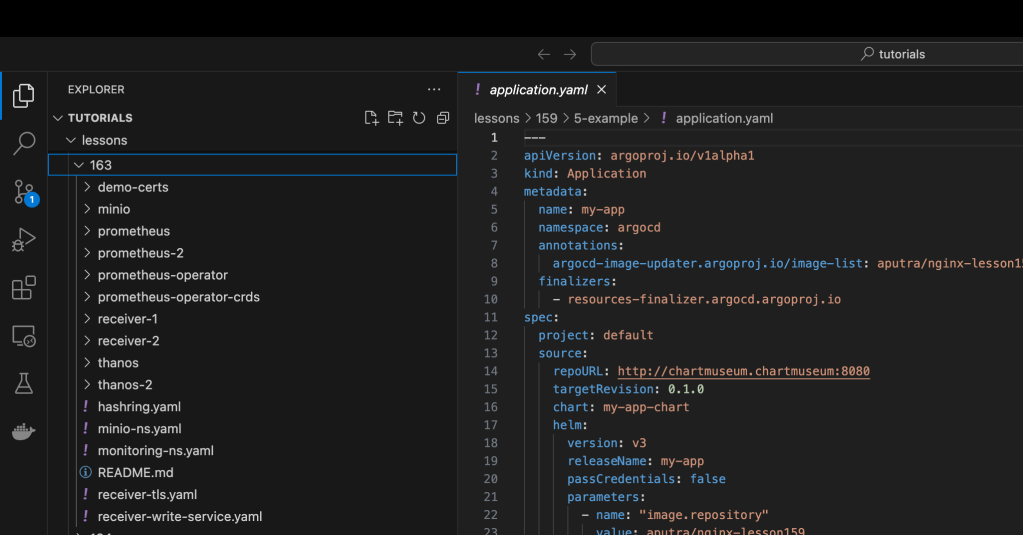This screenshot has height=535, width=1023.
Task: Click 159 in the breadcrumb
Action: tap(546, 118)
